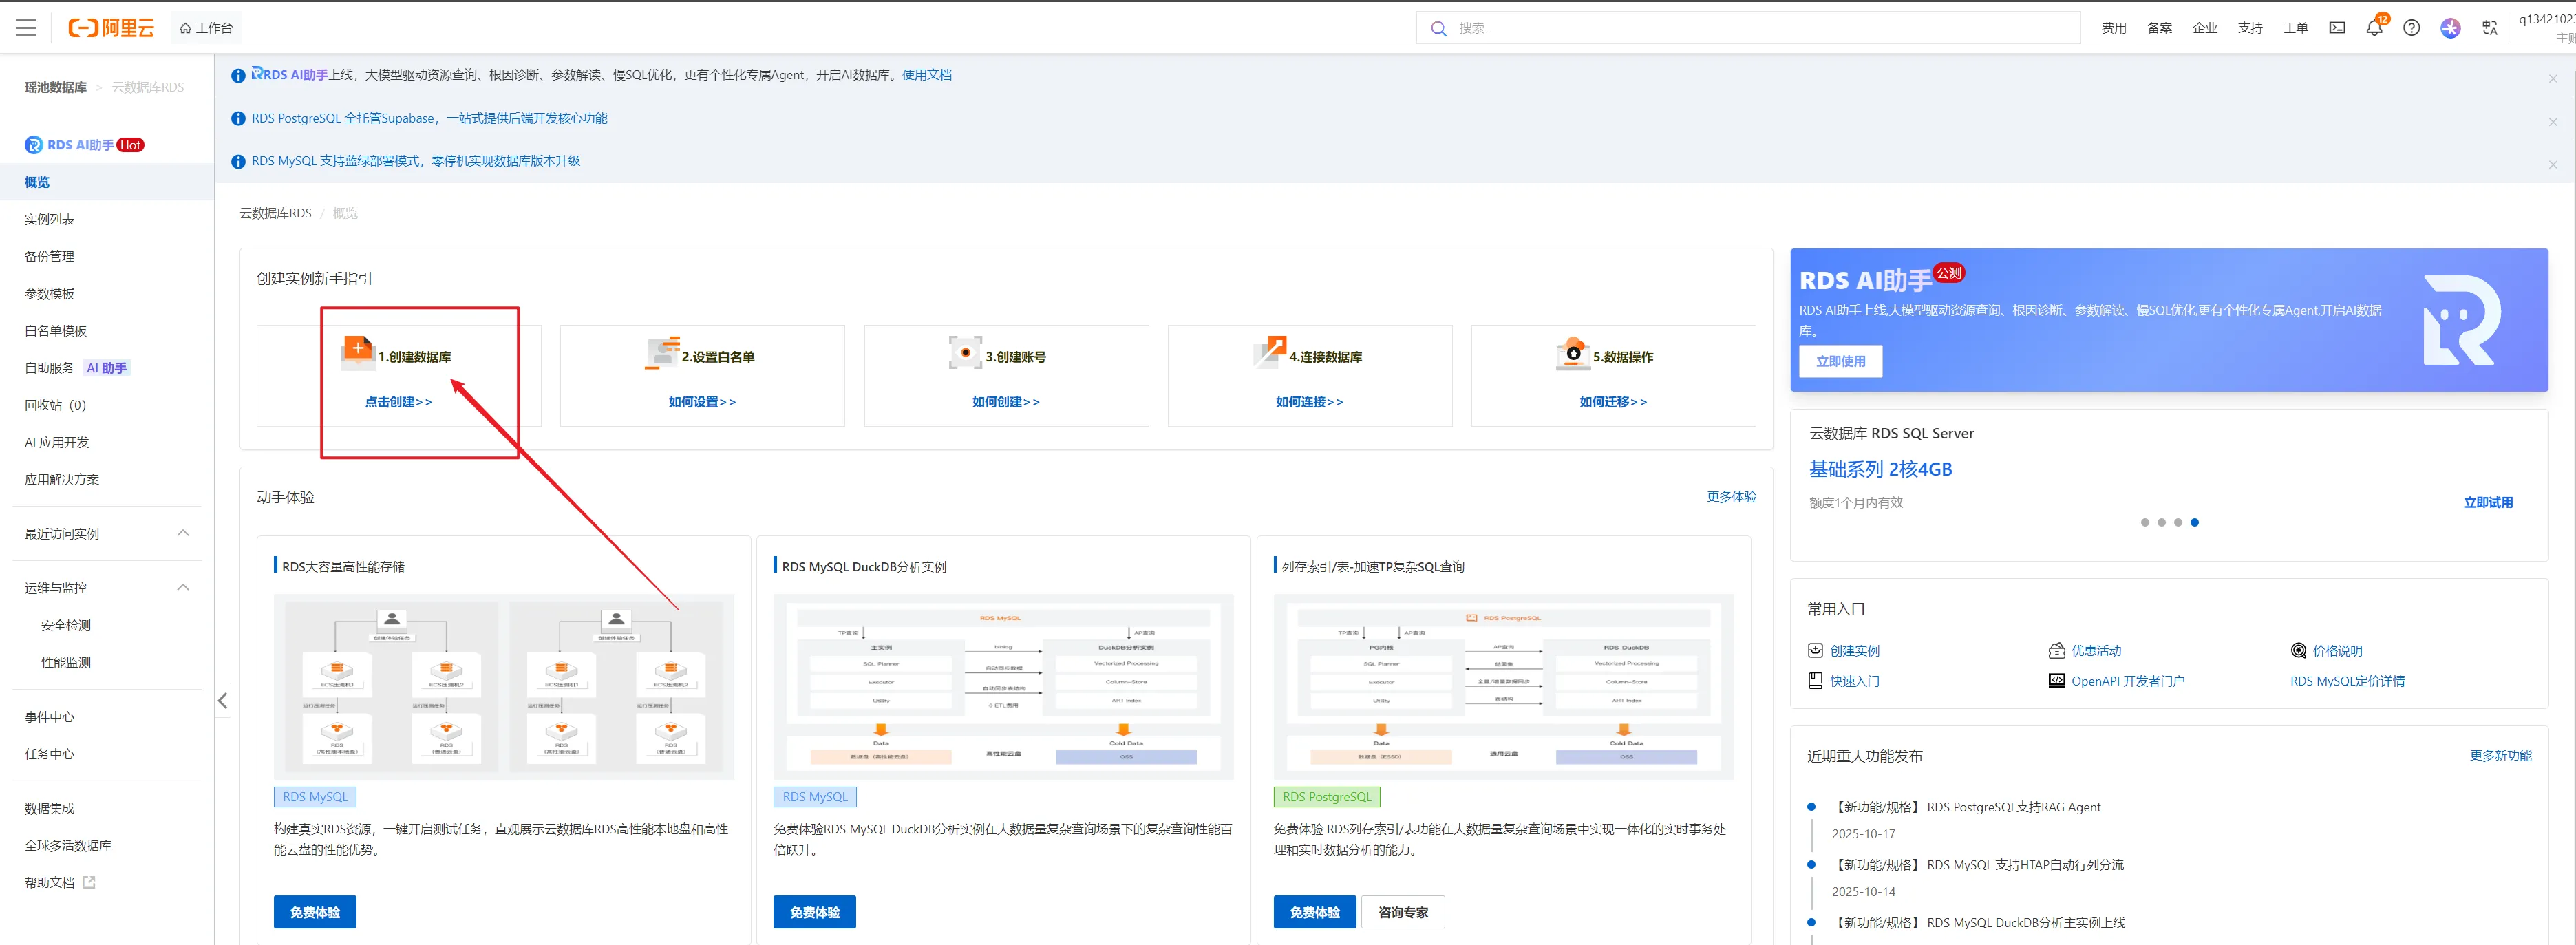Open the notifications bell with badge 12
Viewport: 2576px width, 945px height.
[2374, 28]
